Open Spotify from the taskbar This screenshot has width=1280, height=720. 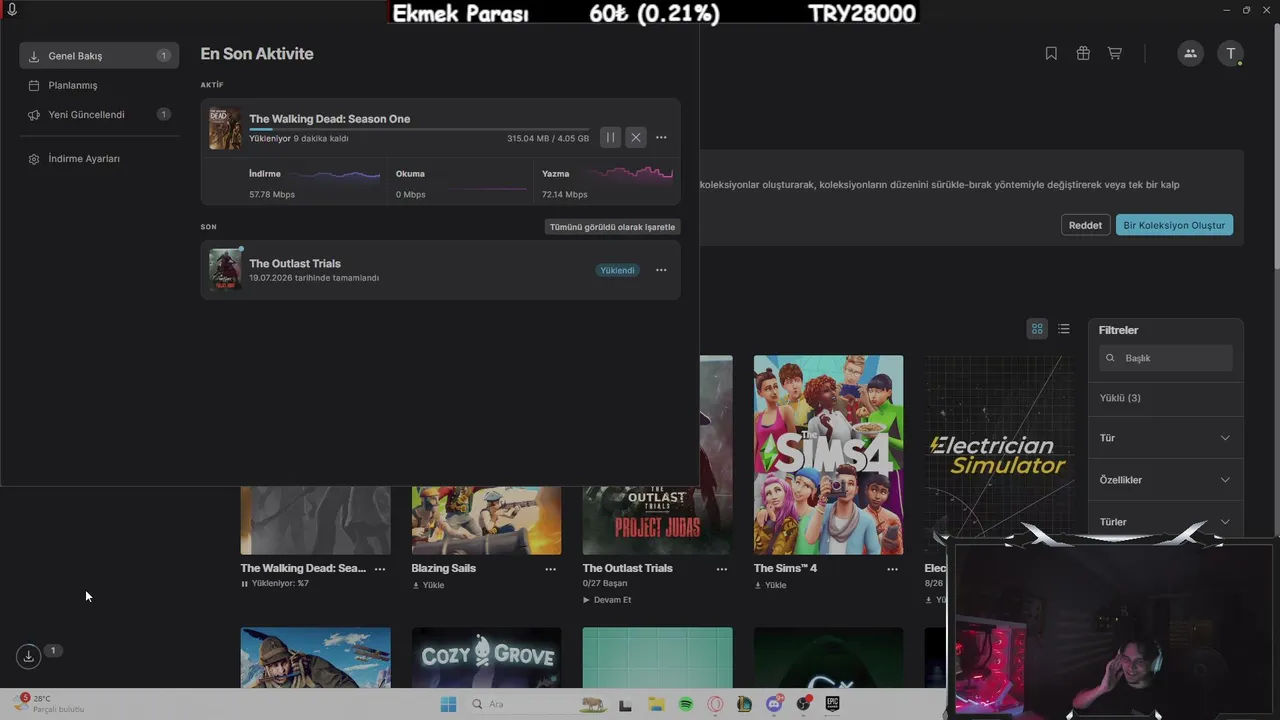click(686, 704)
